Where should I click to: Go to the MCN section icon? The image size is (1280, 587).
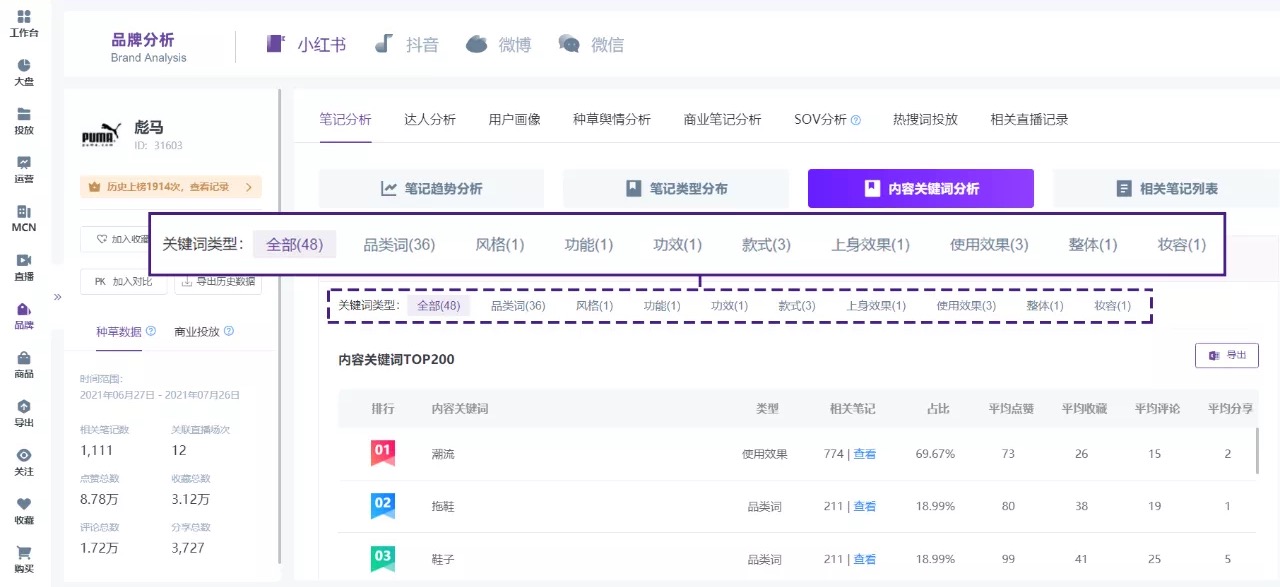(x=24, y=212)
